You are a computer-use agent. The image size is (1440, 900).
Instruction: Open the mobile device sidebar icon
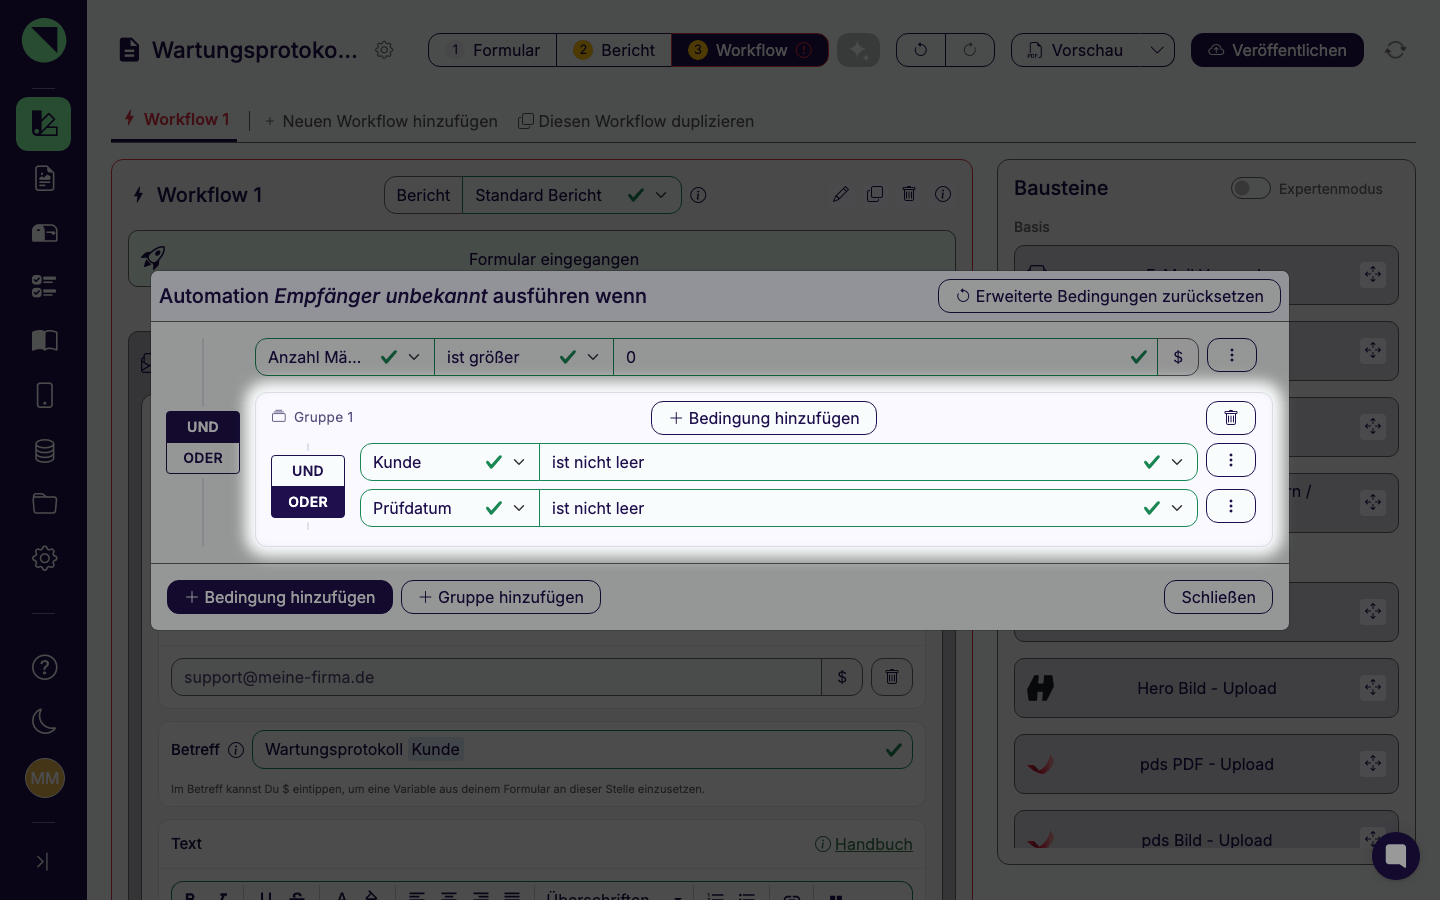pos(44,395)
